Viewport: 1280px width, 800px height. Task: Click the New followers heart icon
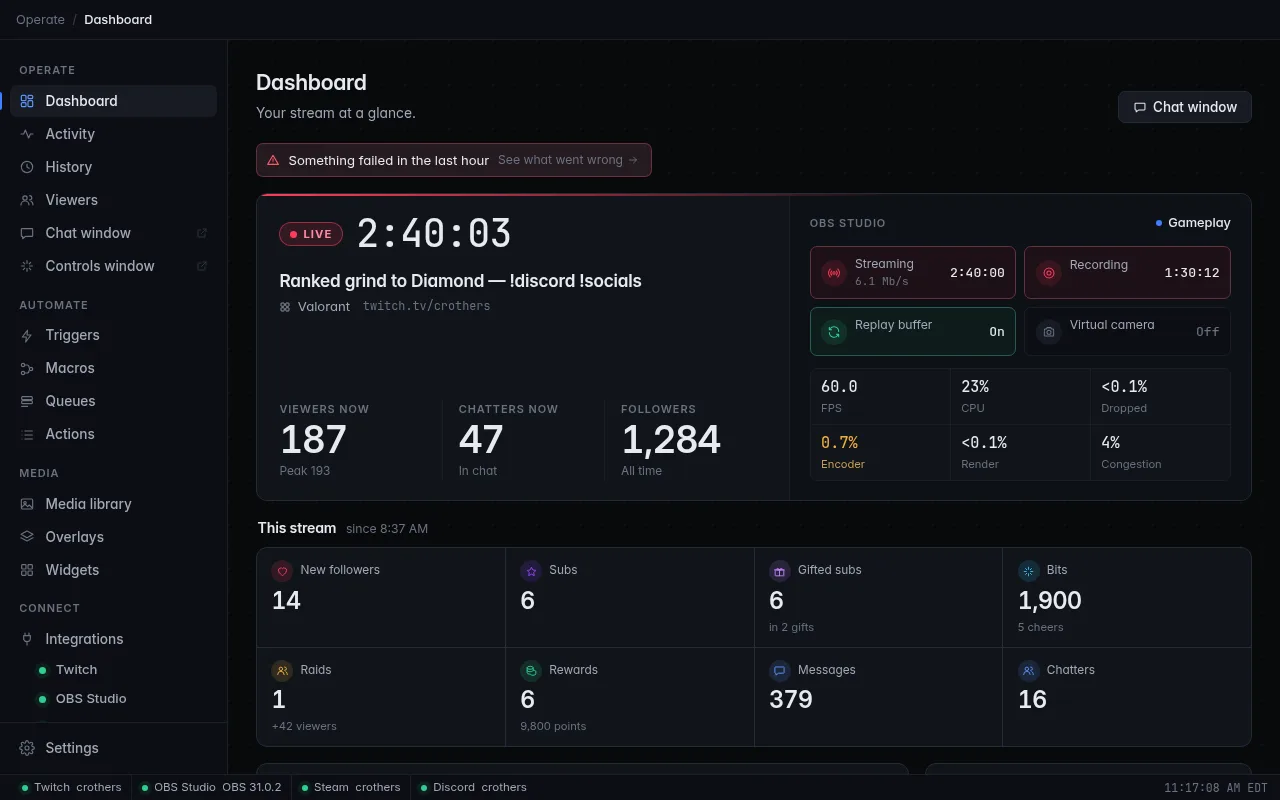click(x=282, y=571)
